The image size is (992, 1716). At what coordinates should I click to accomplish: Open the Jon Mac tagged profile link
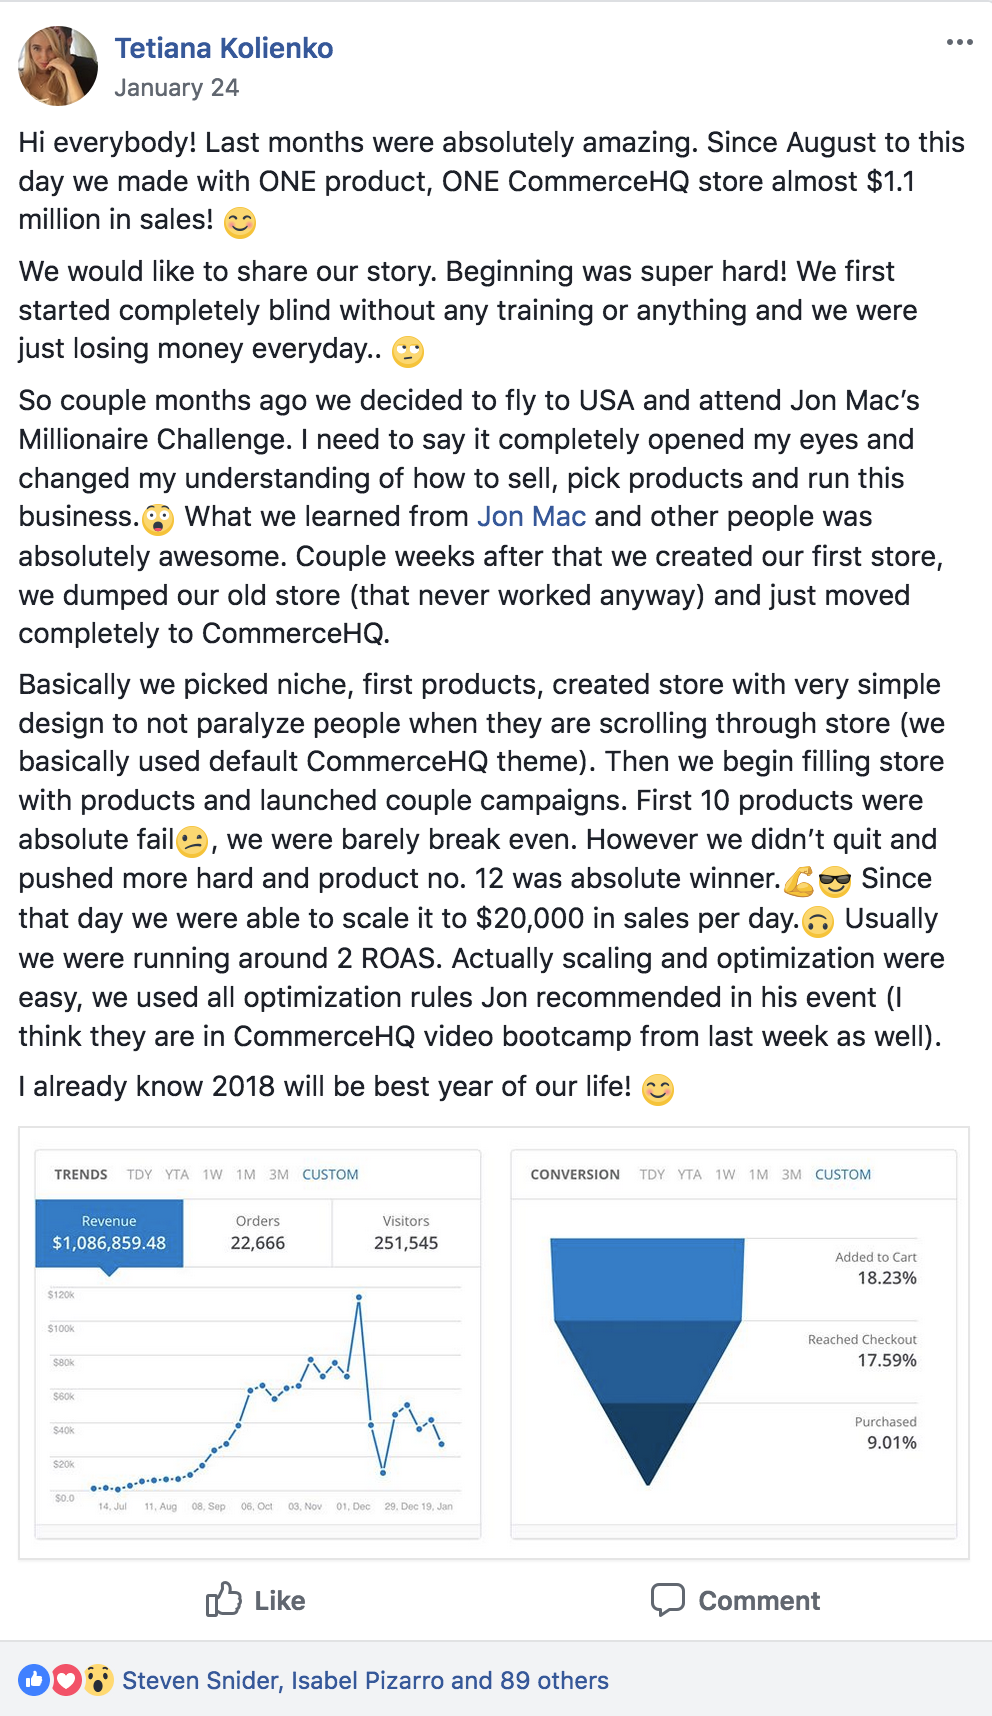(531, 517)
